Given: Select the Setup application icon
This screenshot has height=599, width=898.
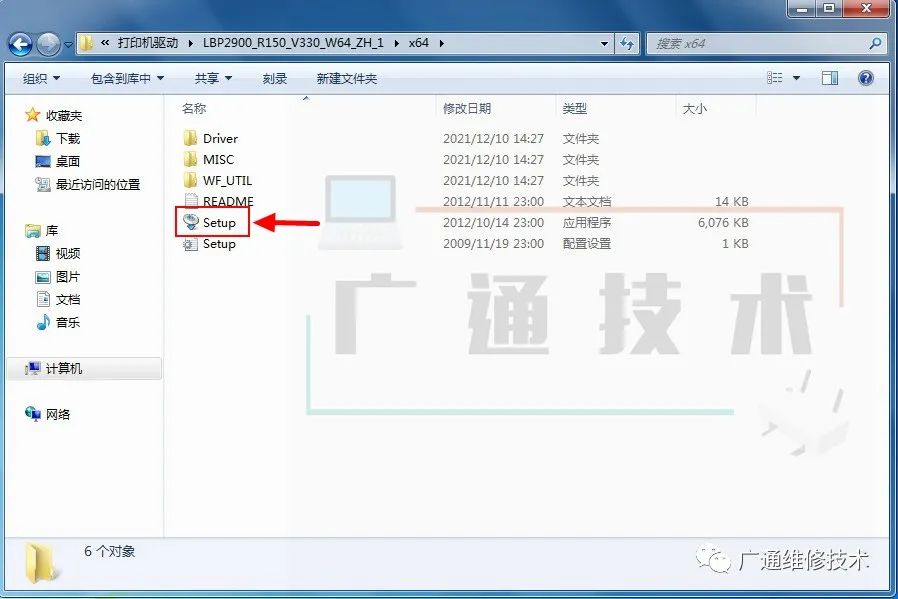Looking at the screenshot, I should click(190, 222).
